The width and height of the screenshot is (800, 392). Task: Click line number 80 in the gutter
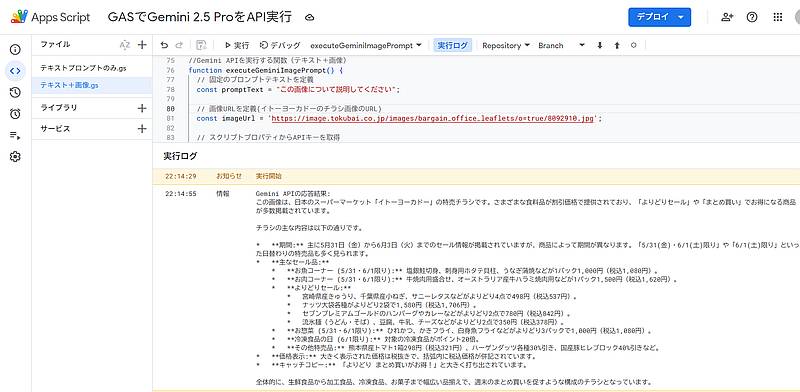(170, 109)
